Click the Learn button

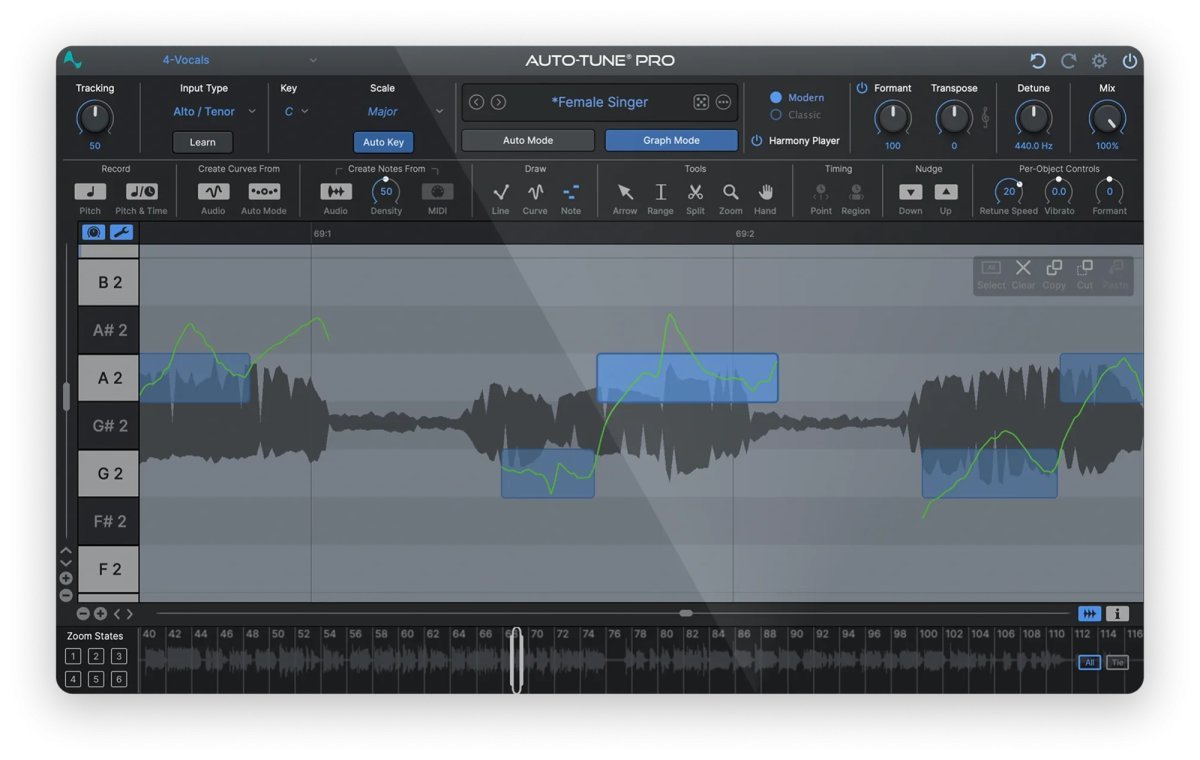[203, 142]
